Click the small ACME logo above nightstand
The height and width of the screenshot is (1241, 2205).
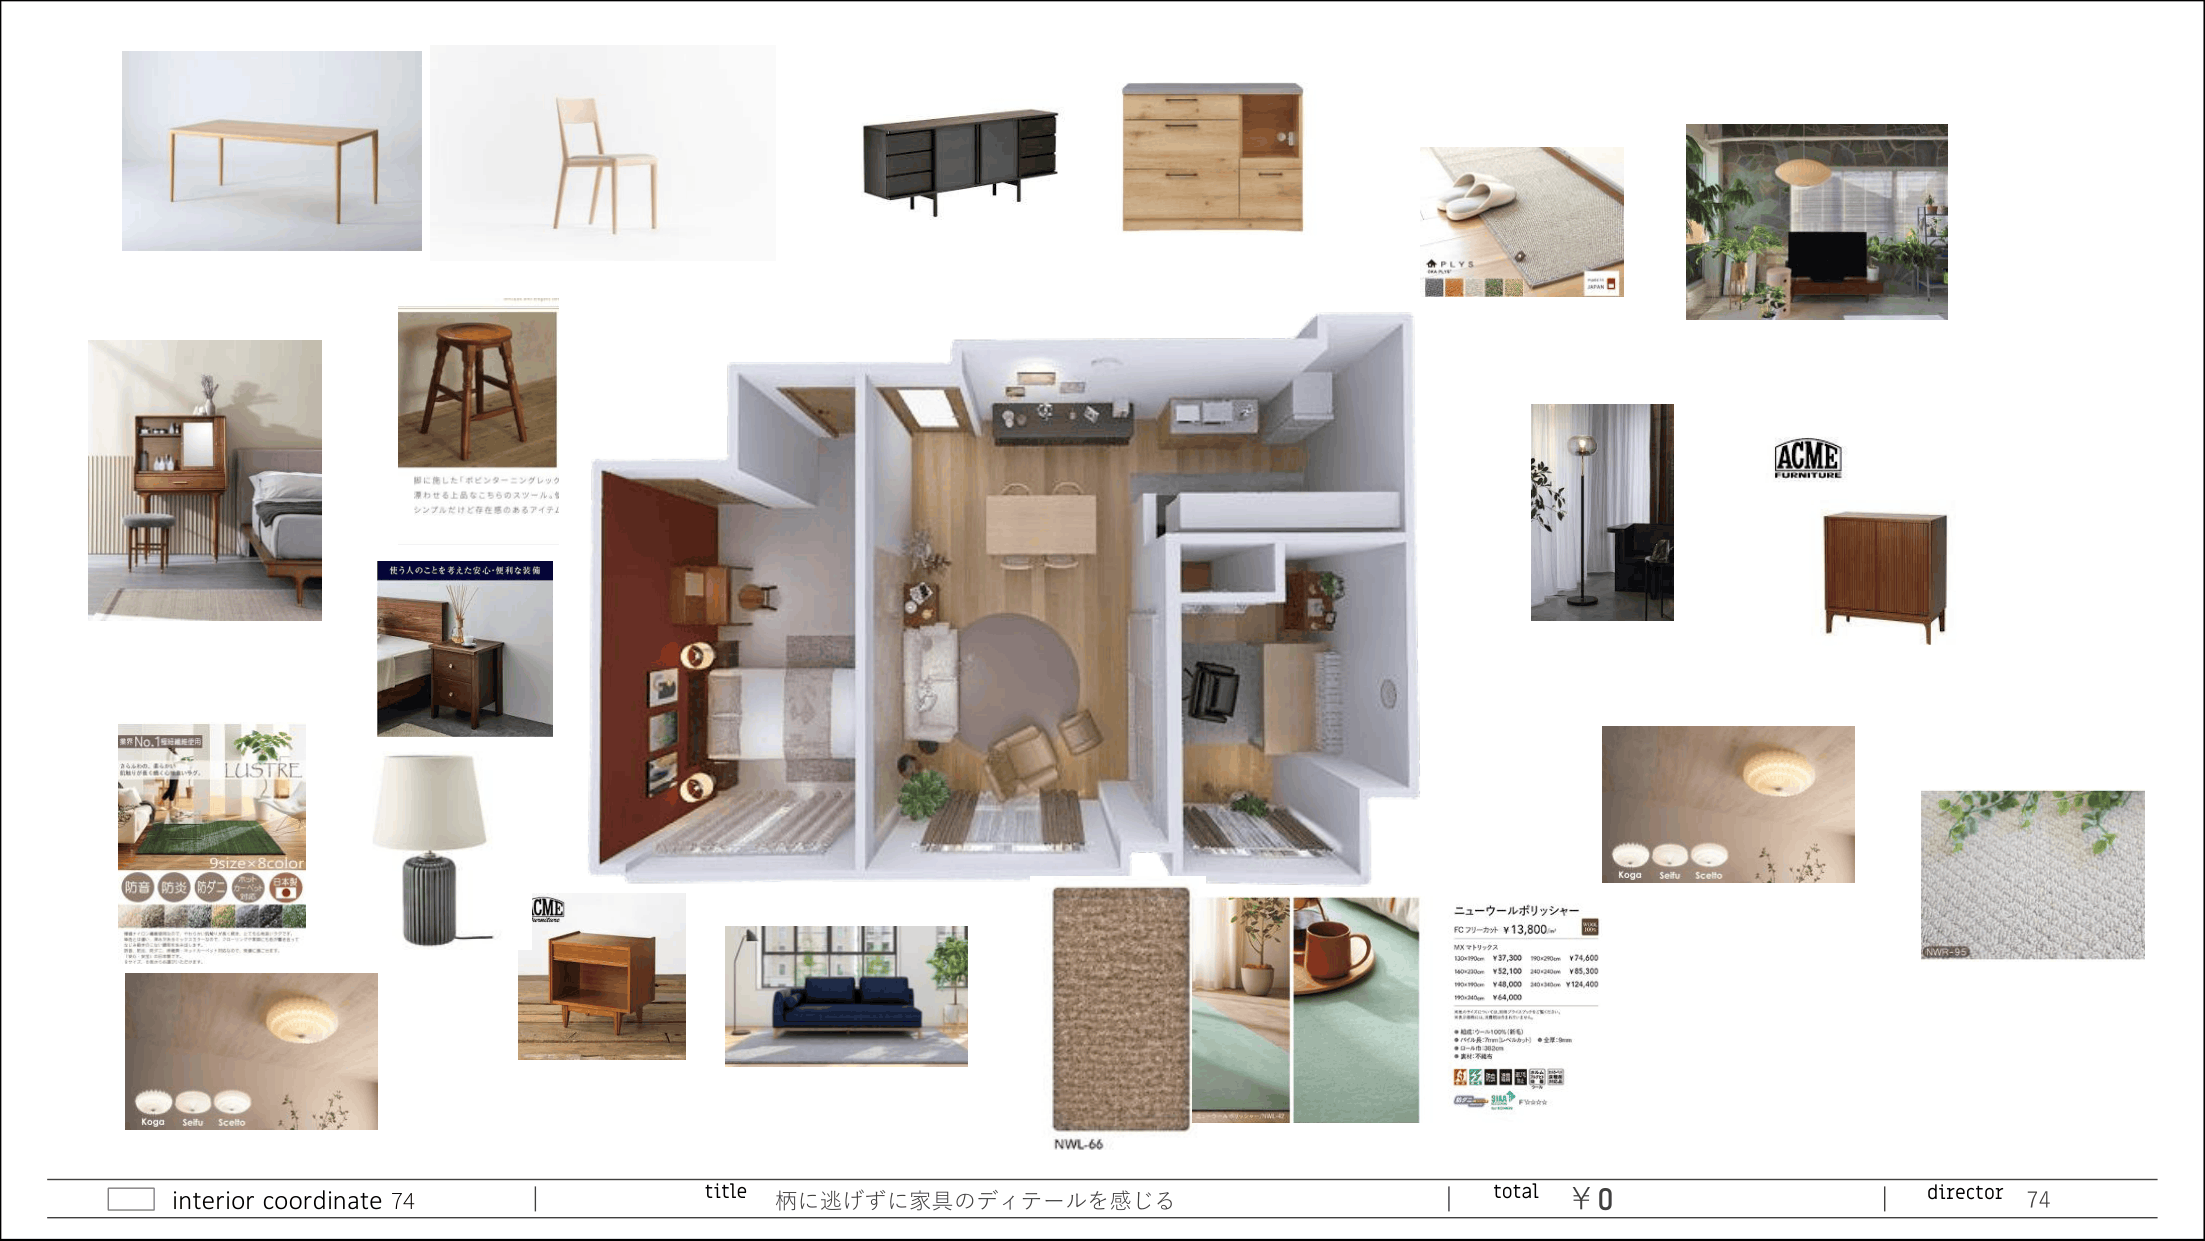[x=547, y=909]
